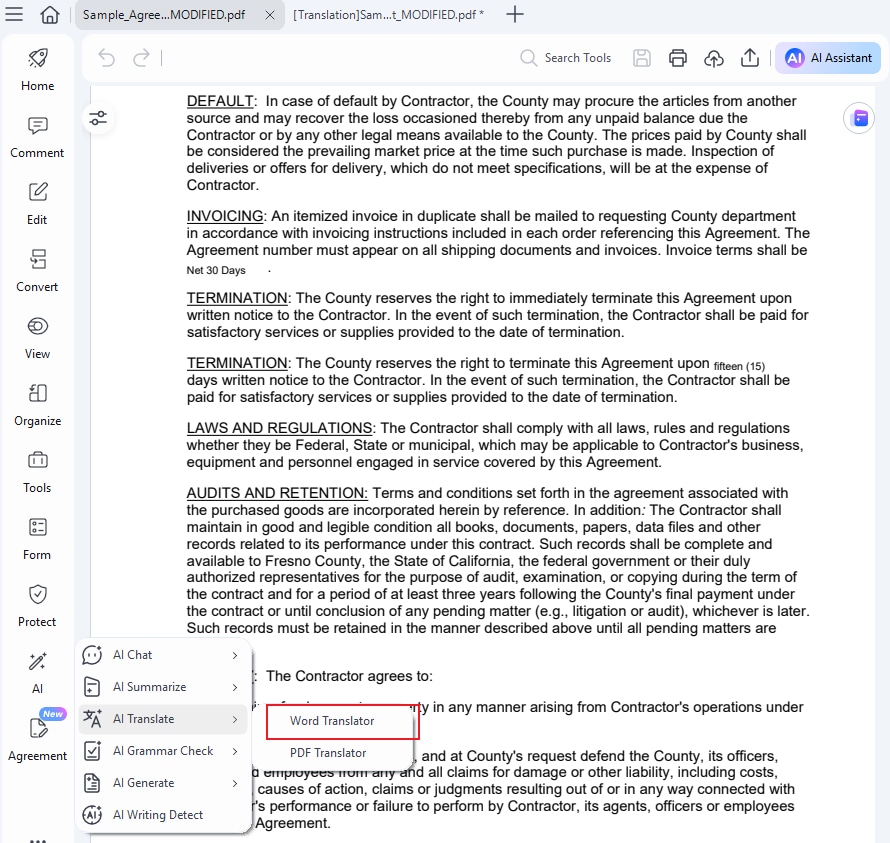The width and height of the screenshot is (890, 843).
Task: Expand the AI Chat submenu
Action: tap(162, 655)
